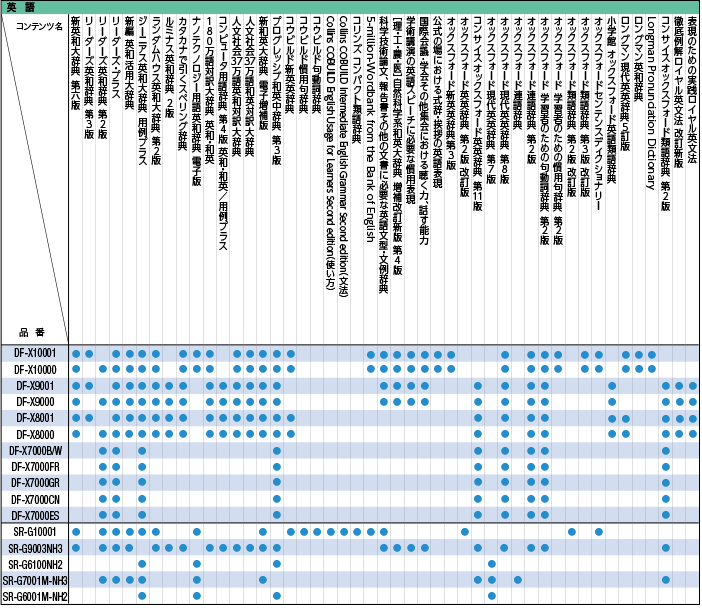This screenshot has height=616, width=702.
Task: Select the DF-X7000CN row label
Action: [35, 499]
